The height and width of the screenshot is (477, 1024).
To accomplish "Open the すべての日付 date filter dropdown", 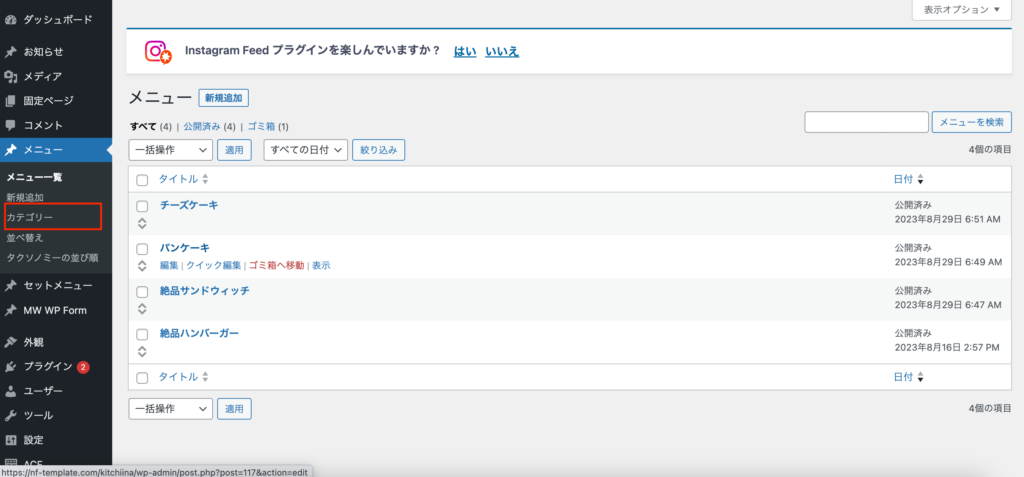I will (305, 150).
